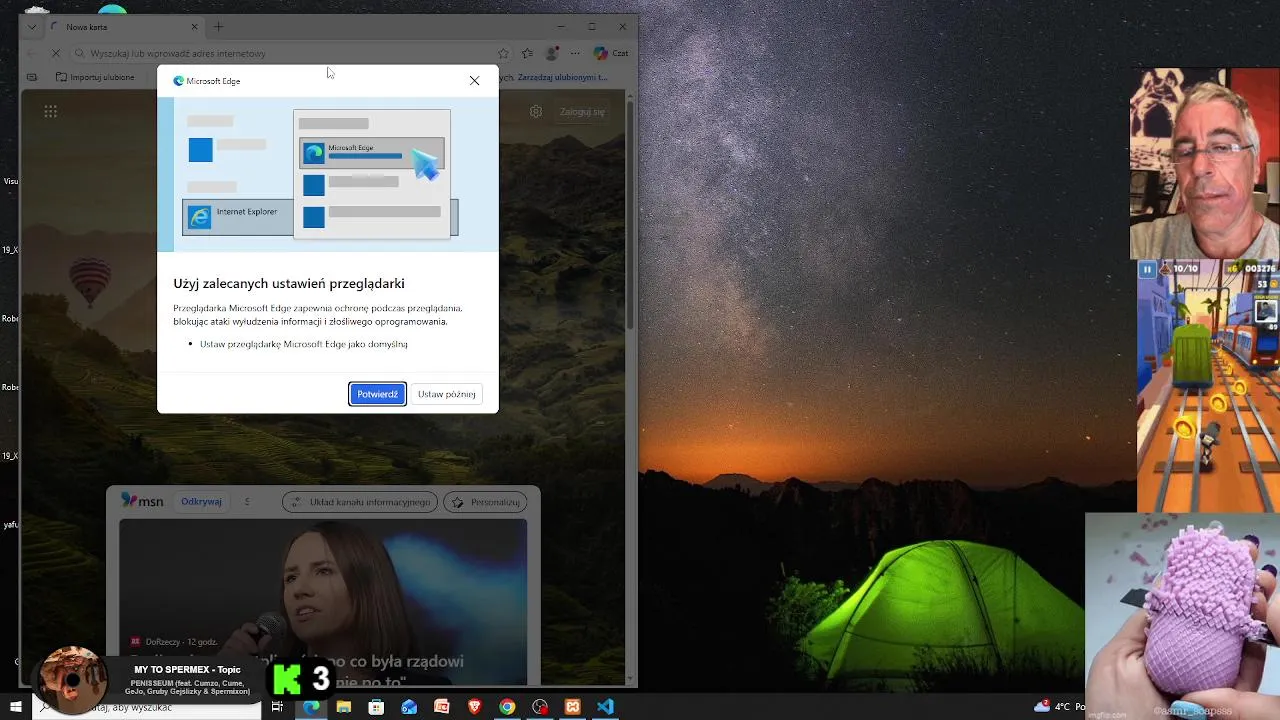Pause the Subway Surfers game video
1280x720 pixels.
[1147, 269]
